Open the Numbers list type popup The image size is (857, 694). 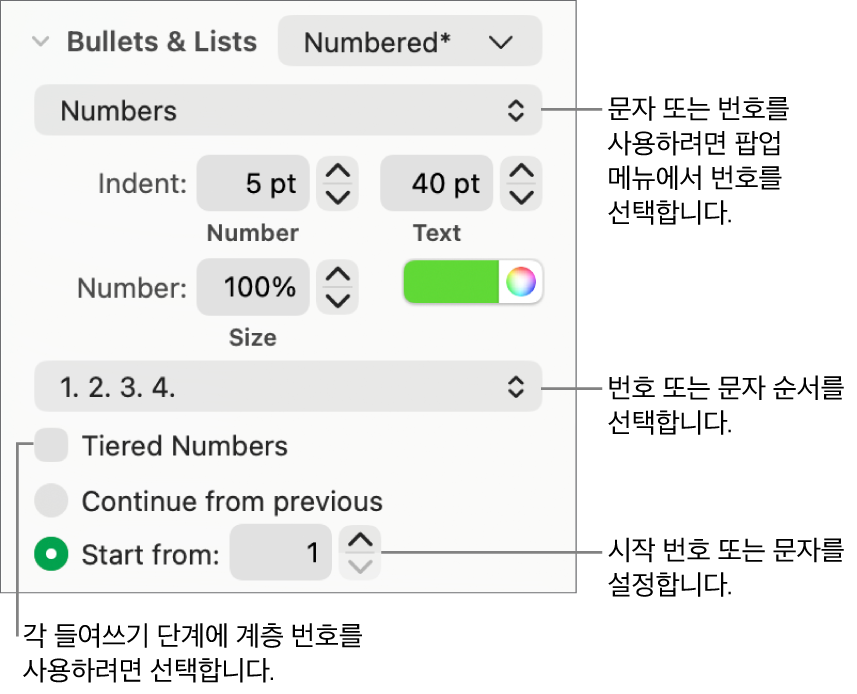pos(288,111)
